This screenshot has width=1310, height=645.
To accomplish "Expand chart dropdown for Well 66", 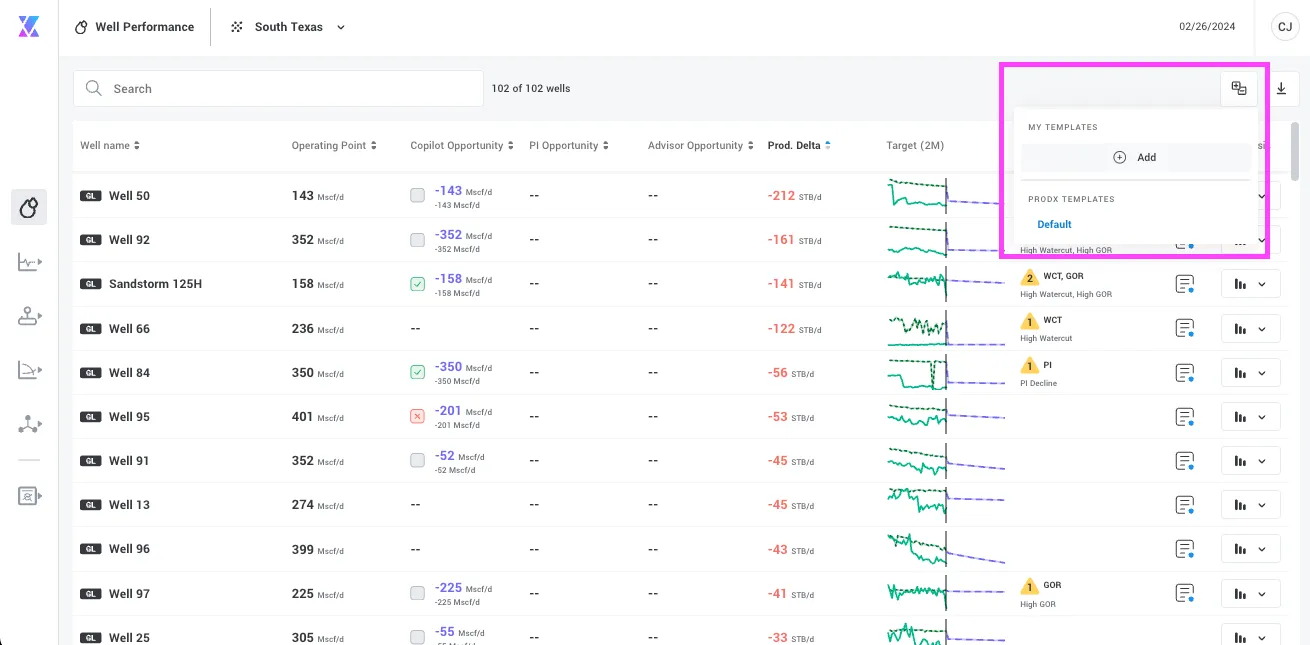I will [1251, 329].
